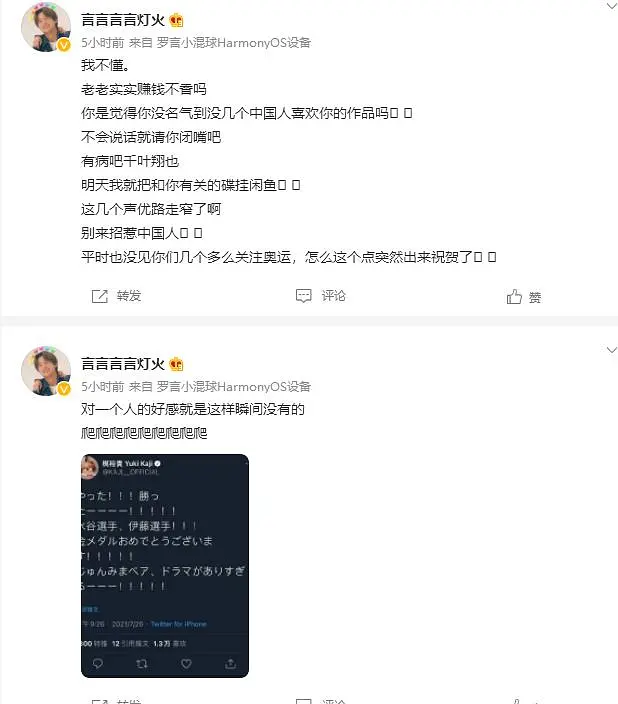Click the 转发 label on first post
Image resolution: width=618 pixels, height=704 pixels.
tap(129, 296)
